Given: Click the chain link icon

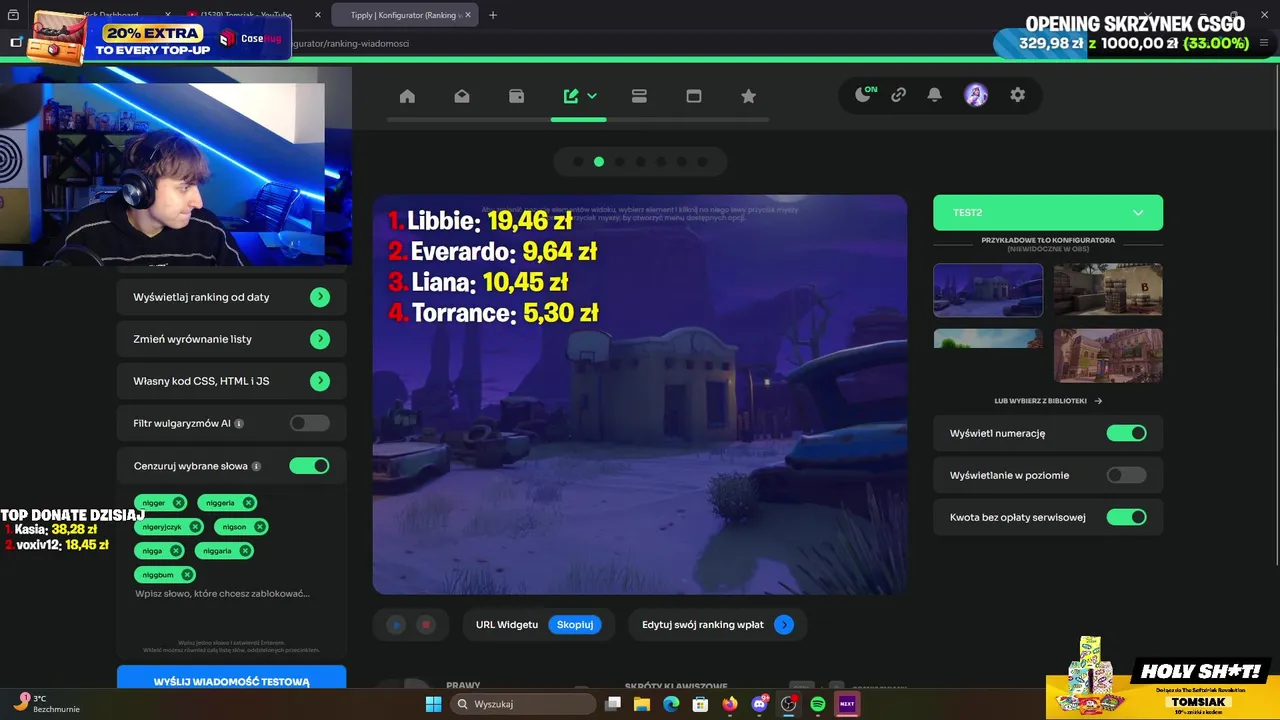Looking at the screenshot, I should pos(899,95).
